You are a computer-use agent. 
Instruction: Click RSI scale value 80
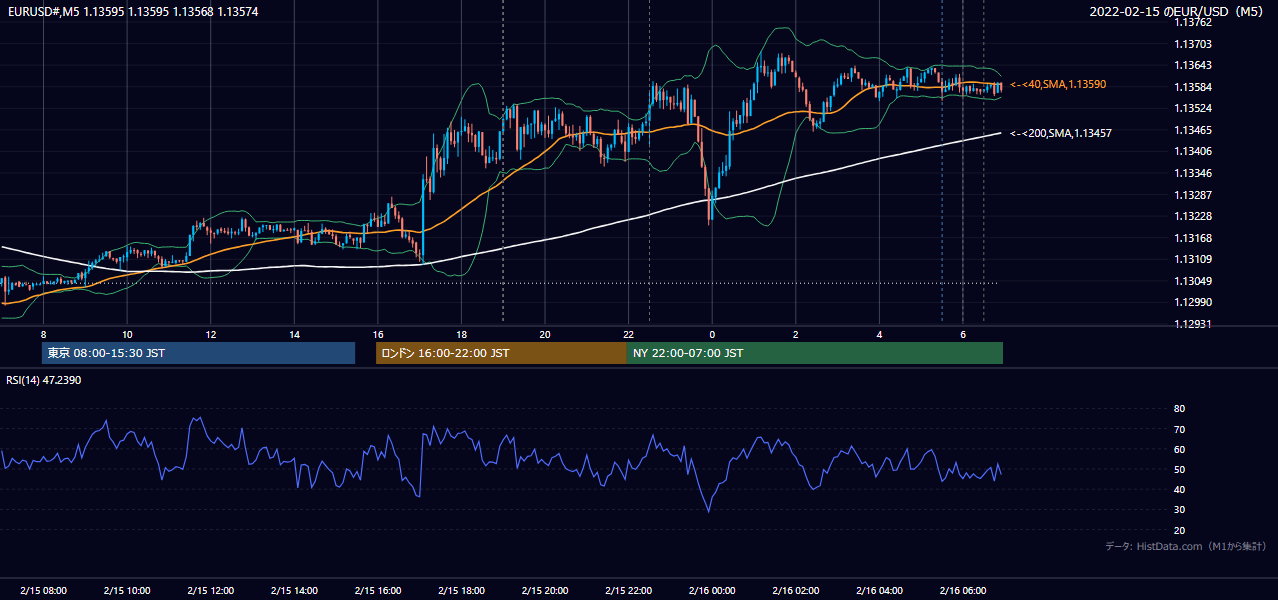1179,409
